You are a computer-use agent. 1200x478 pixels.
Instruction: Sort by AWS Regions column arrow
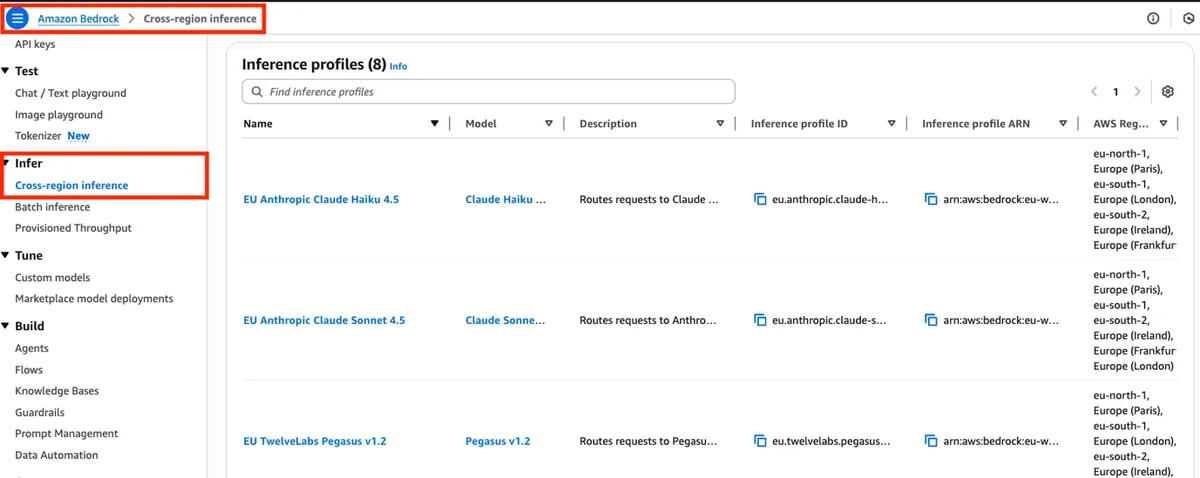(x=1163, y=124)
